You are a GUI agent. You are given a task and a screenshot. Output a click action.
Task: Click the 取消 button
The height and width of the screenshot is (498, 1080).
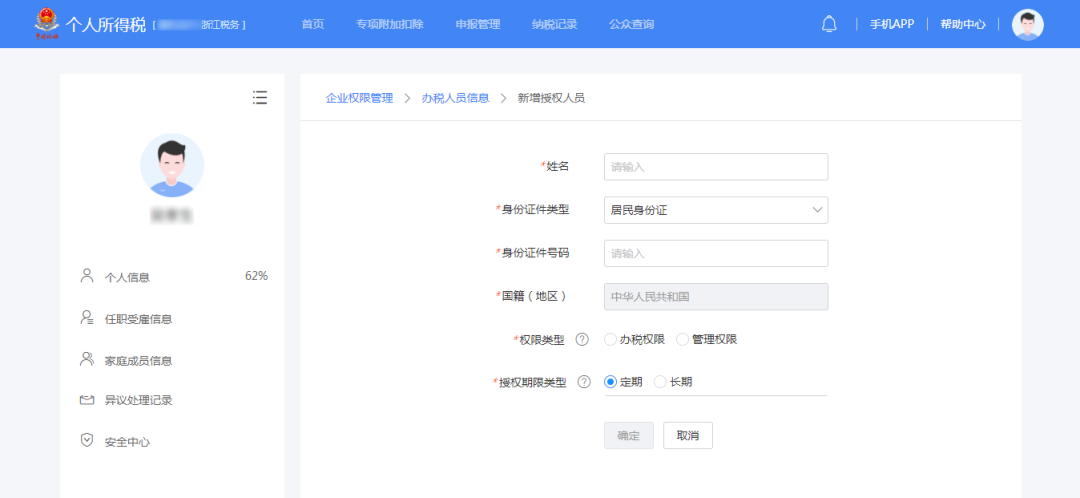point(687,436)
